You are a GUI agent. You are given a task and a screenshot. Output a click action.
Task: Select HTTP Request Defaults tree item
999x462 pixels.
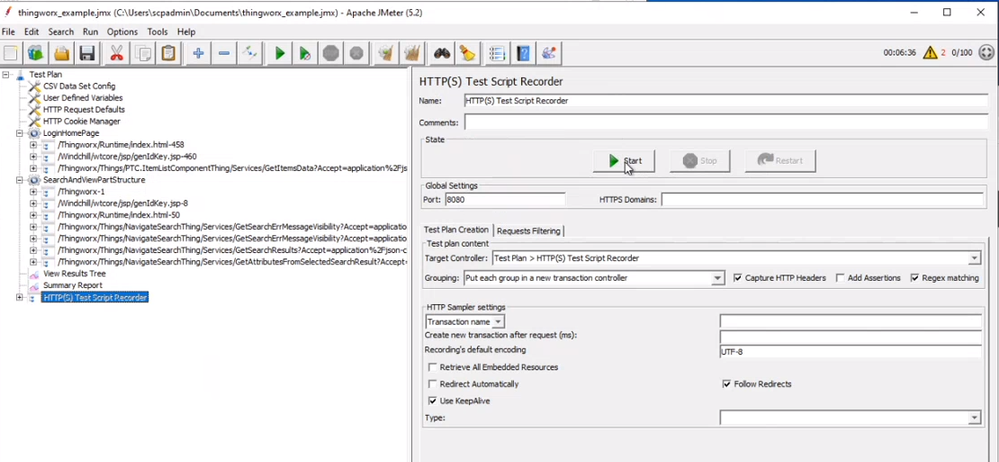point(84,110)
